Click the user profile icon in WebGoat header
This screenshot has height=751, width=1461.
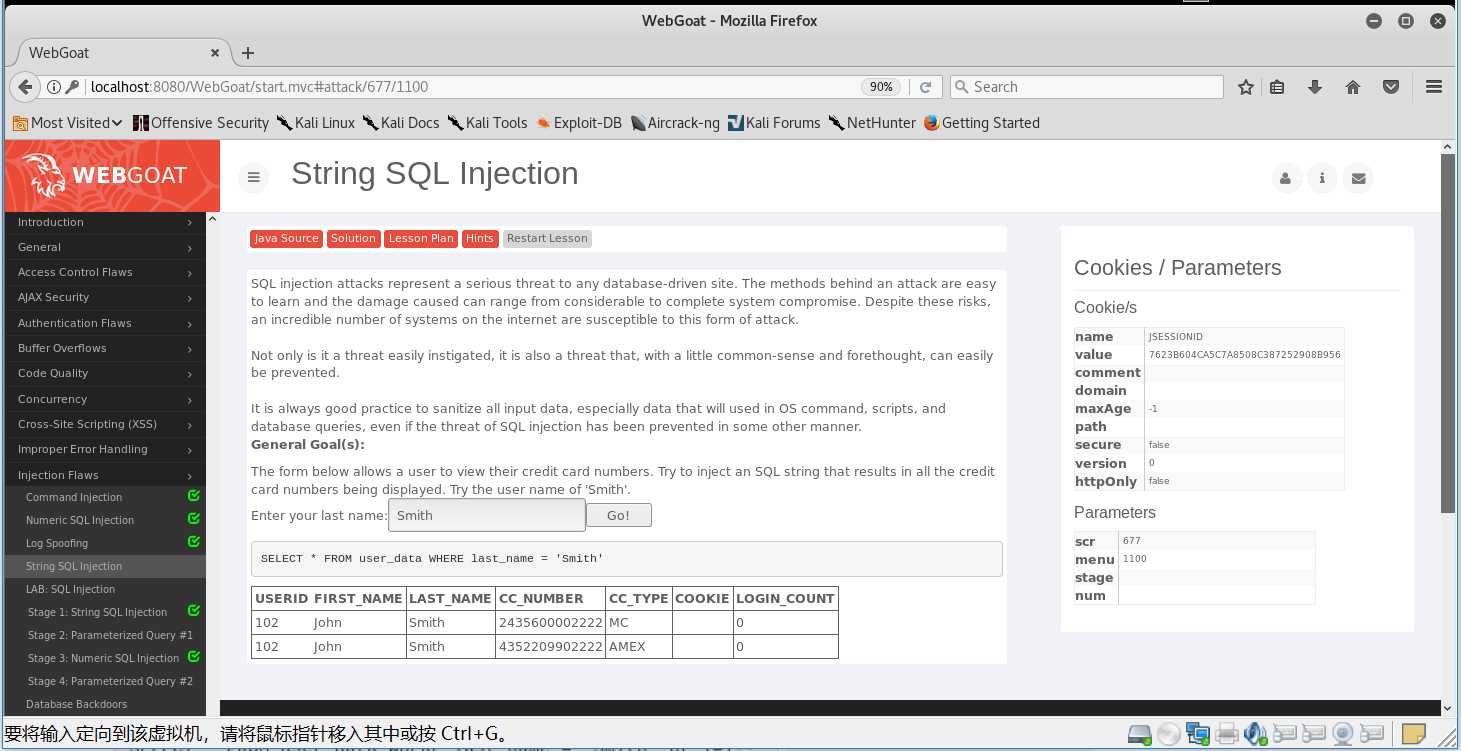pyautogui.click(x=1286, y=178)
